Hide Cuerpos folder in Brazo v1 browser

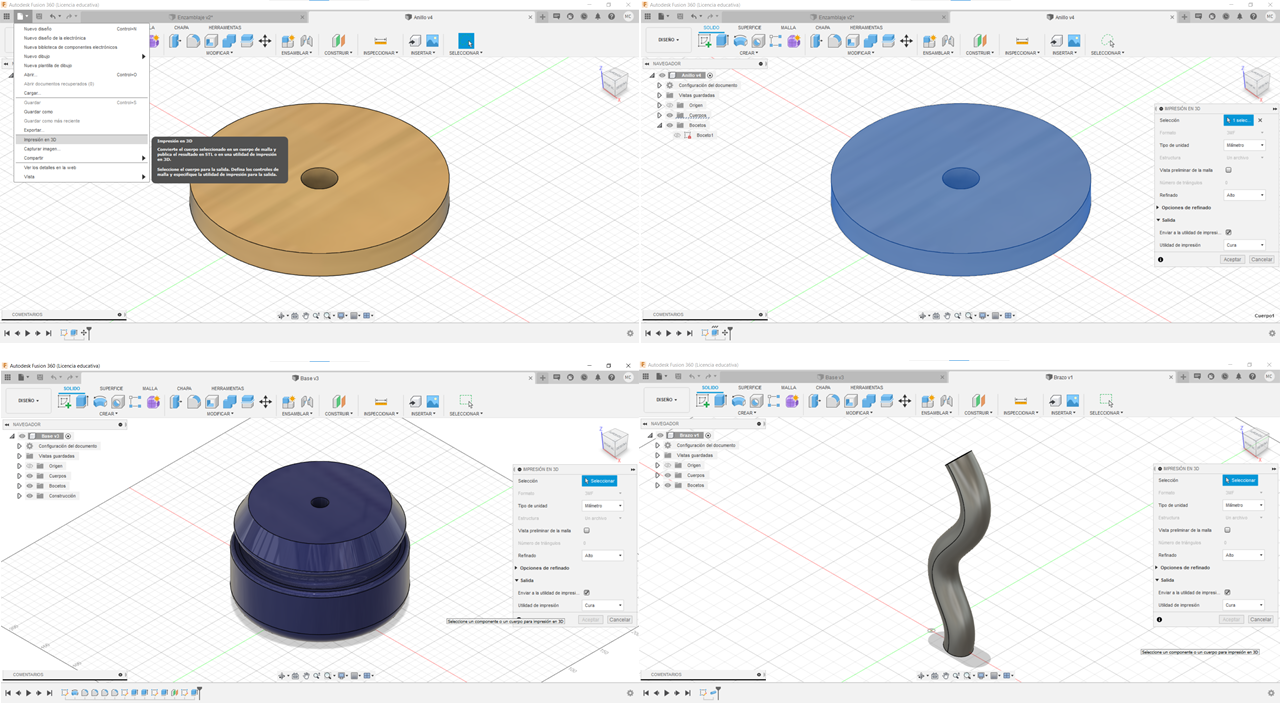pos(668,475)
